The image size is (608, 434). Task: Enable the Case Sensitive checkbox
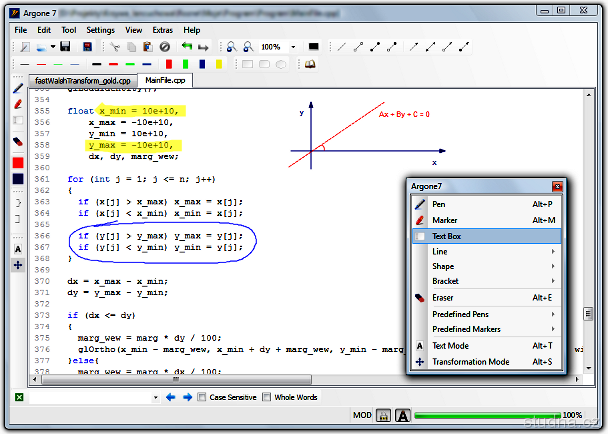click(x=203, y=398)
